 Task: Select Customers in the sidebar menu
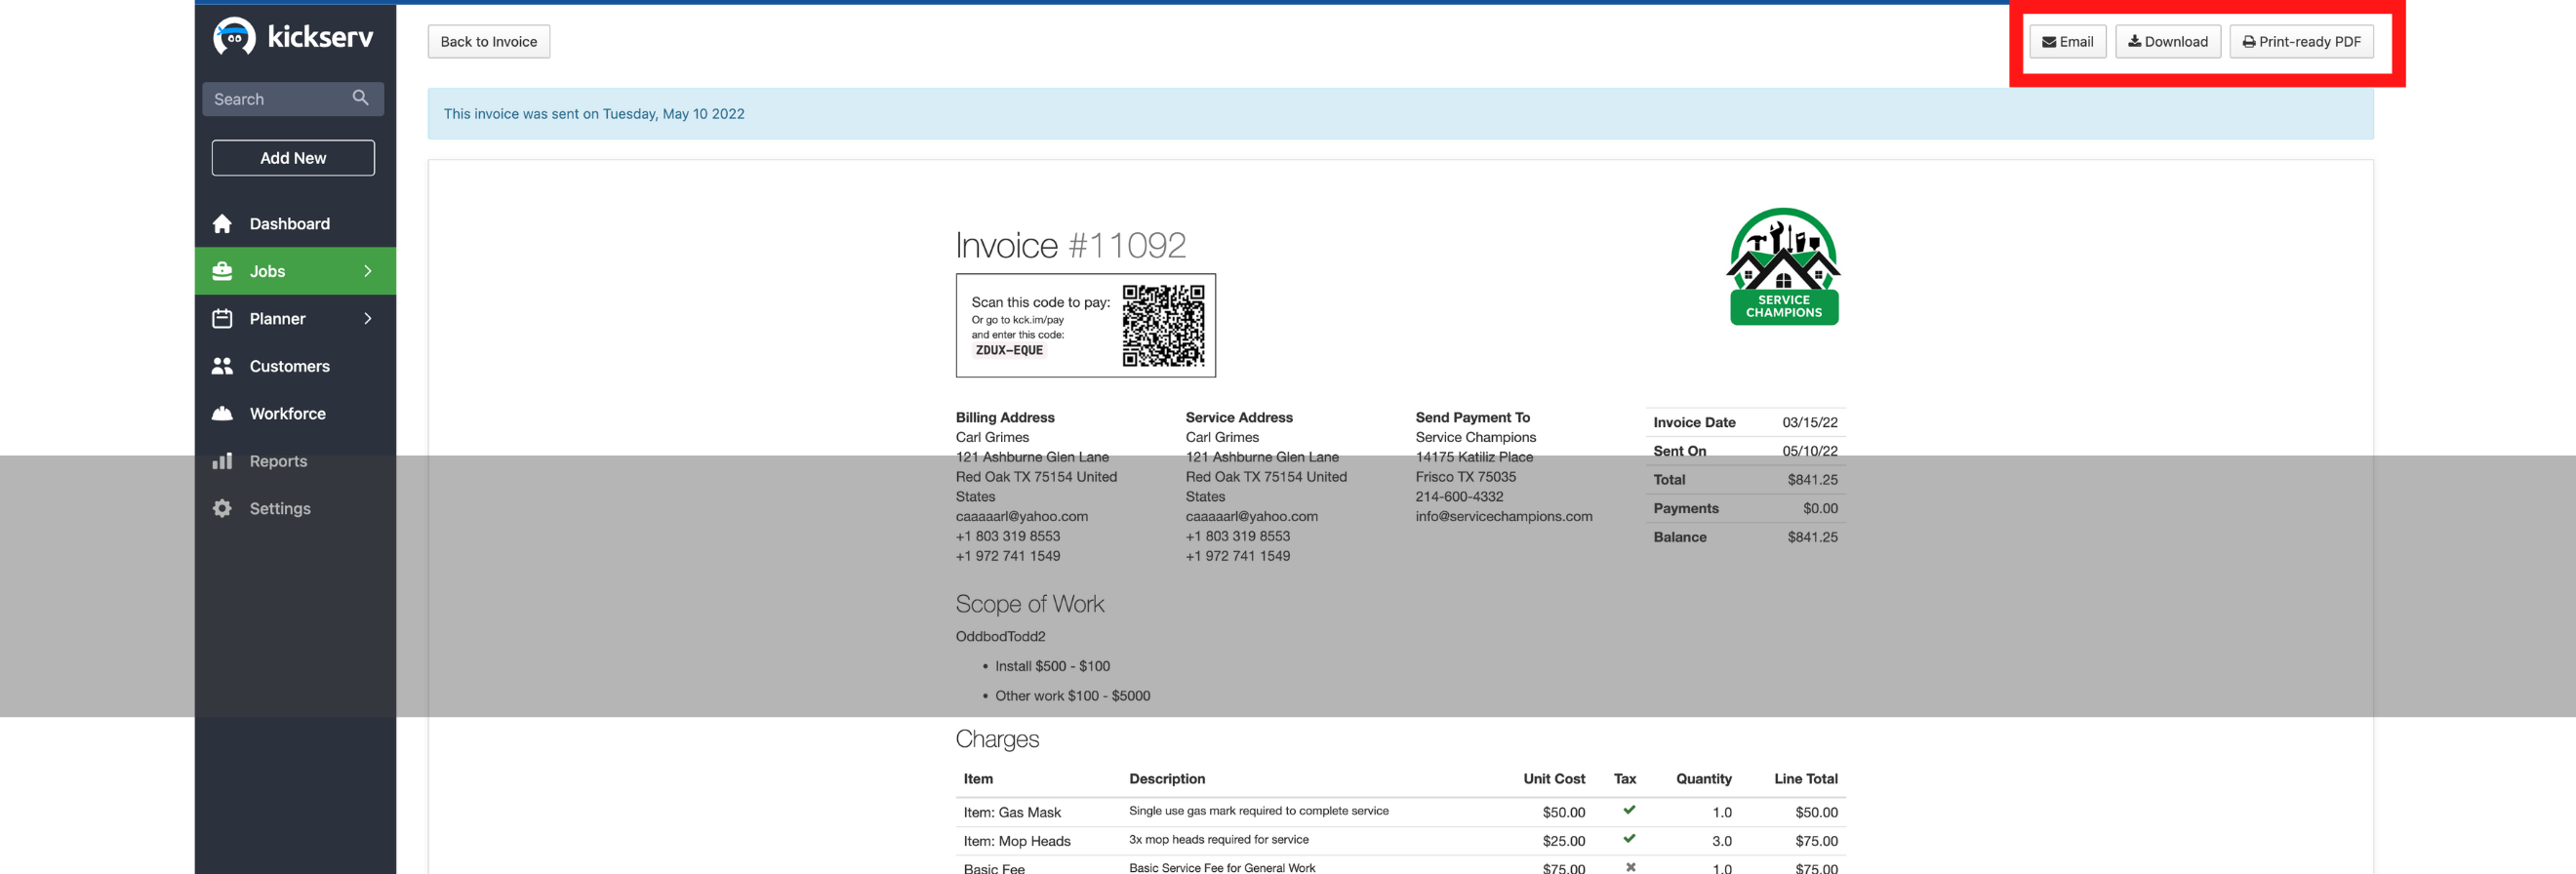pos(289,366)
